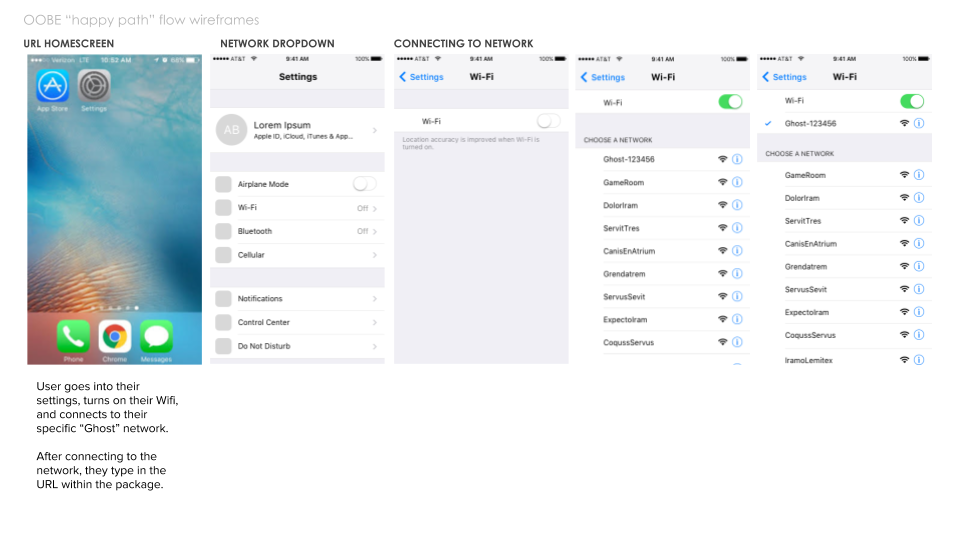The height and width of the screenshot is (540, 960).
Task: Tap the AB profile avatar in Settings
Action: coord(232,130)
